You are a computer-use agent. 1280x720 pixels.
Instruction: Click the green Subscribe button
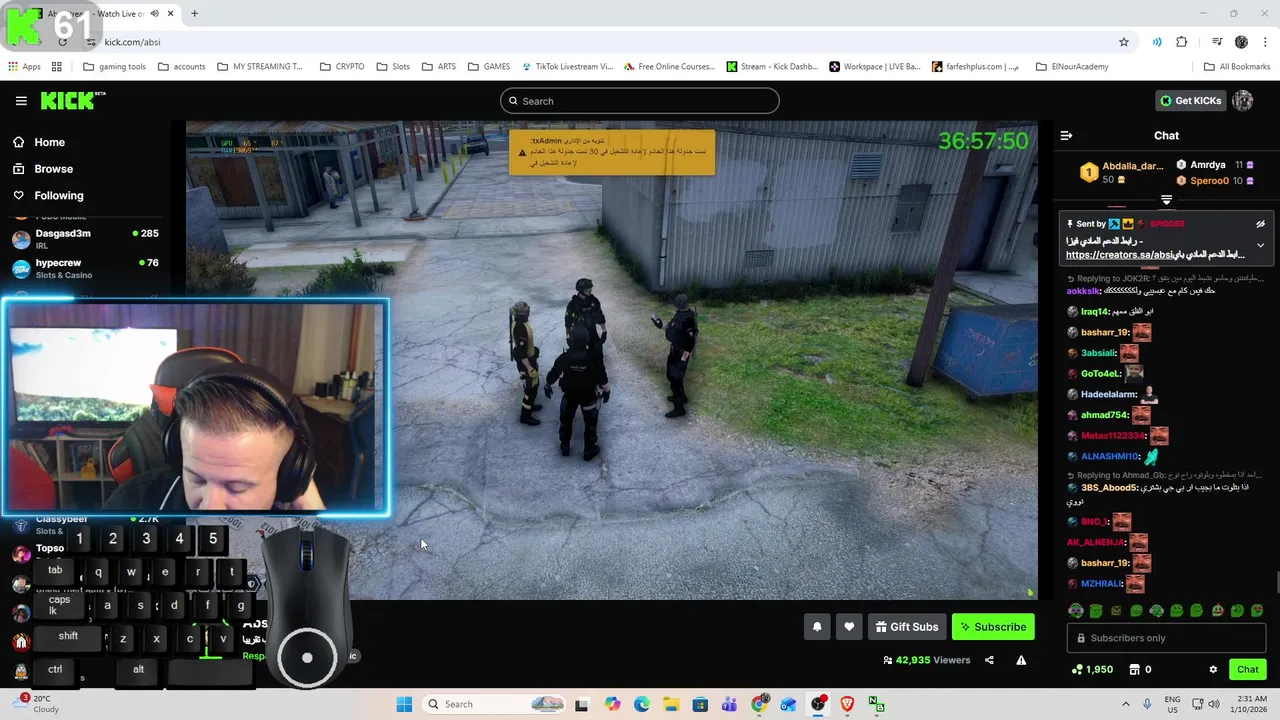[x=993, y=627]
